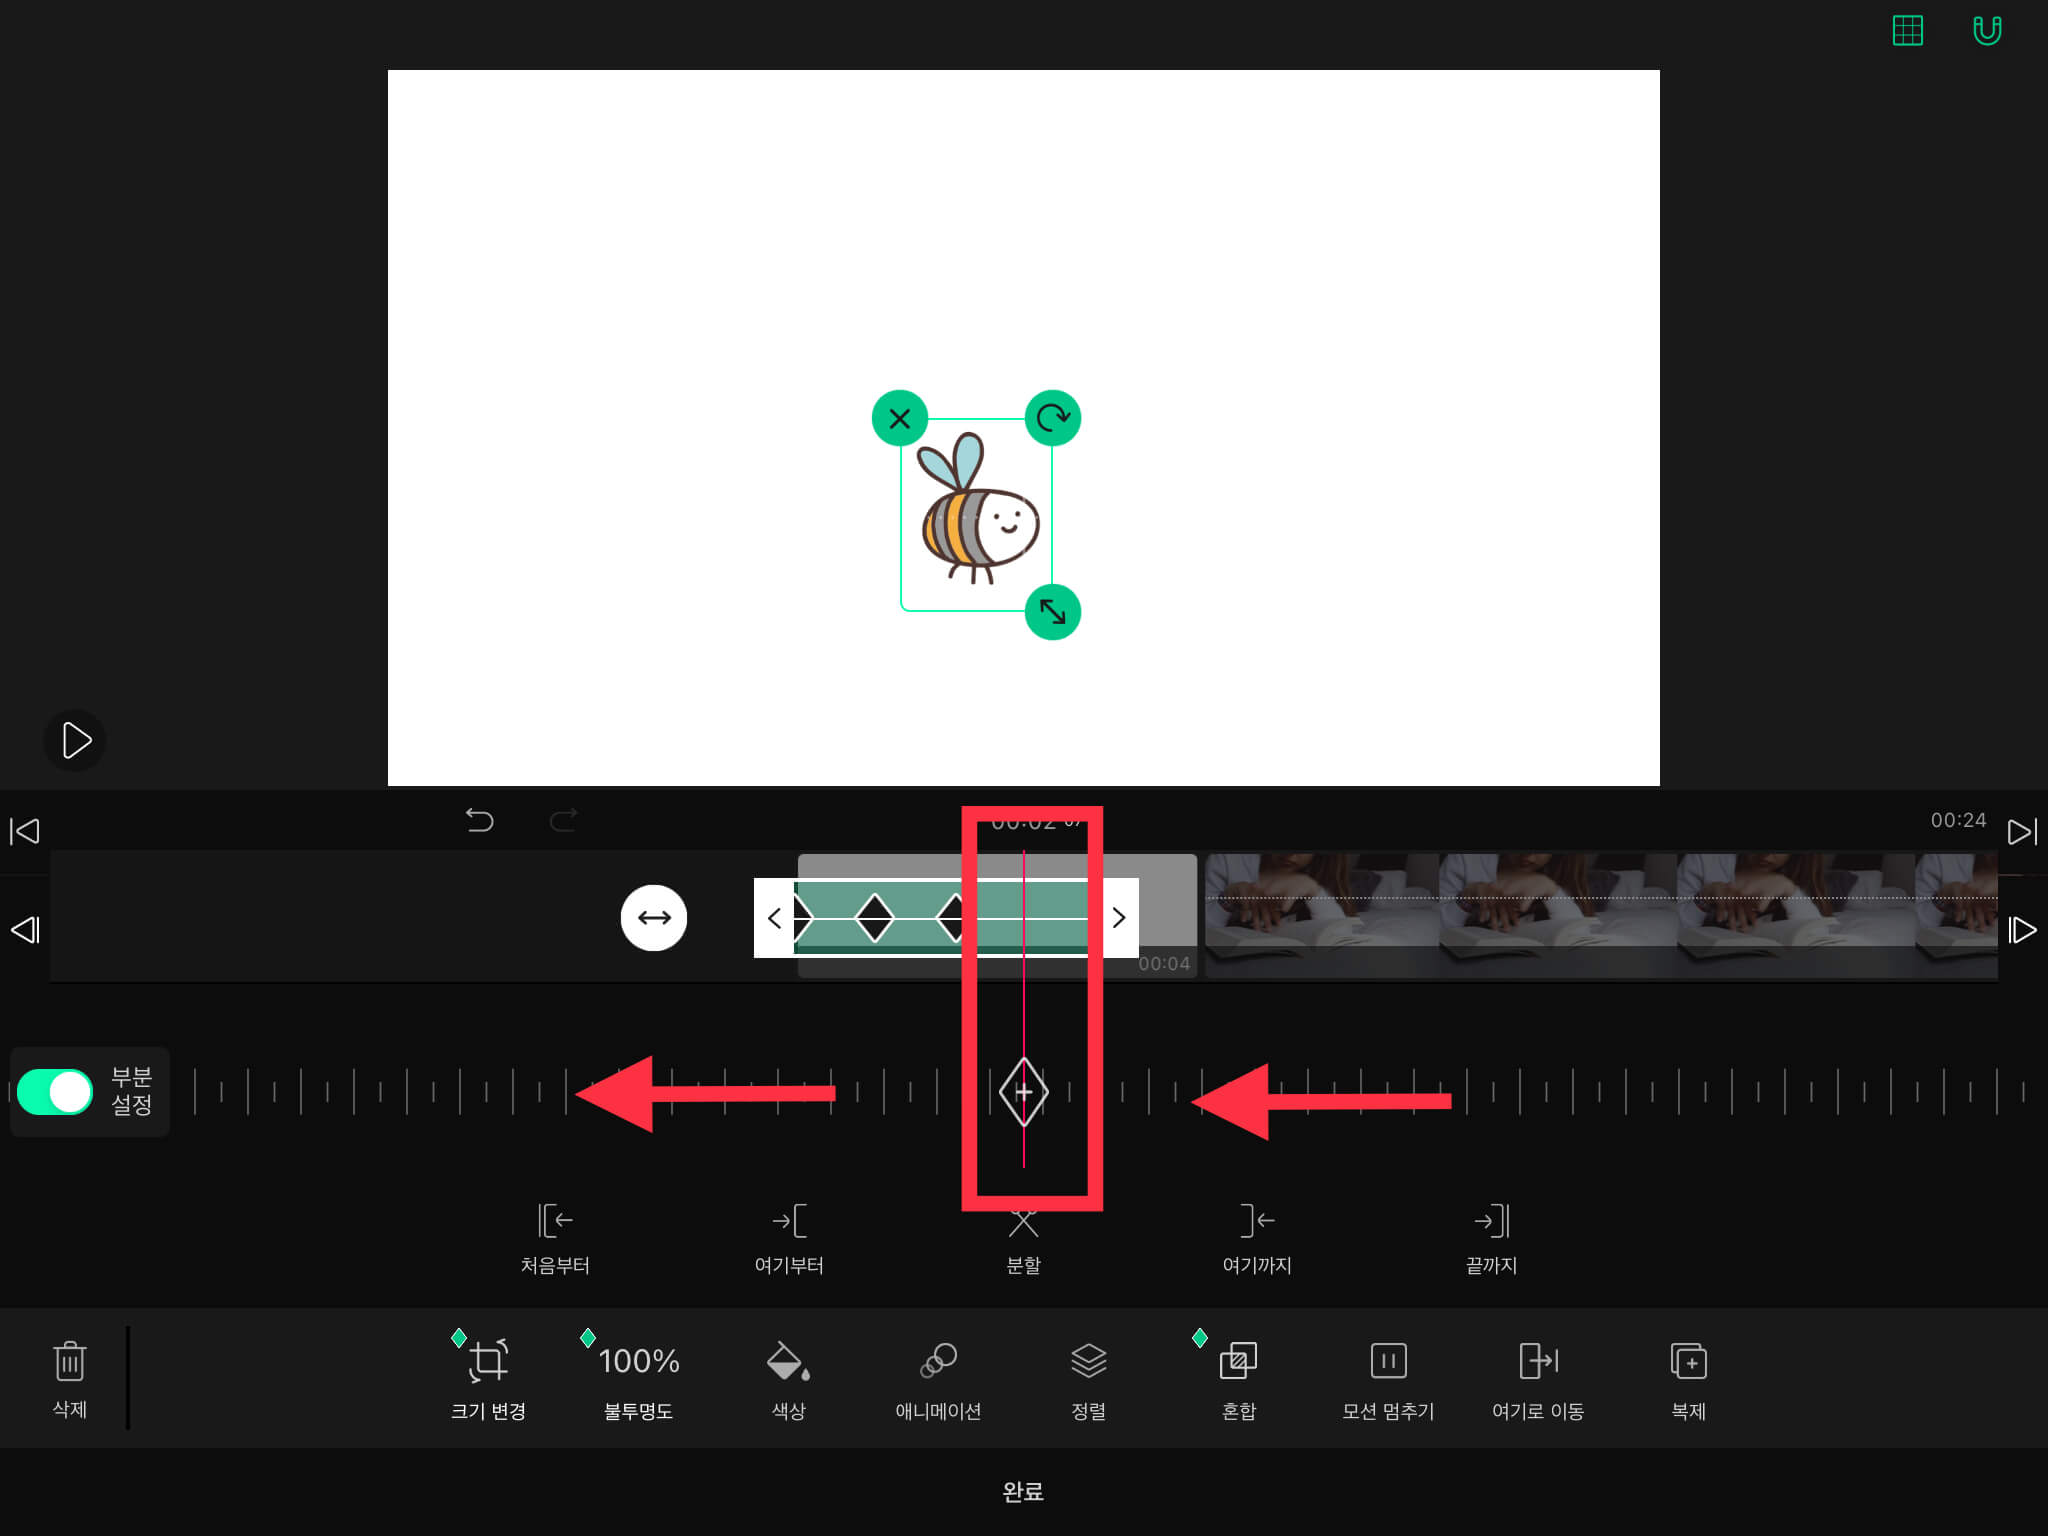Toggle the magnet snap icon
Viewport: 2048px width, 1536px height.
click(x=1986, y=31)
